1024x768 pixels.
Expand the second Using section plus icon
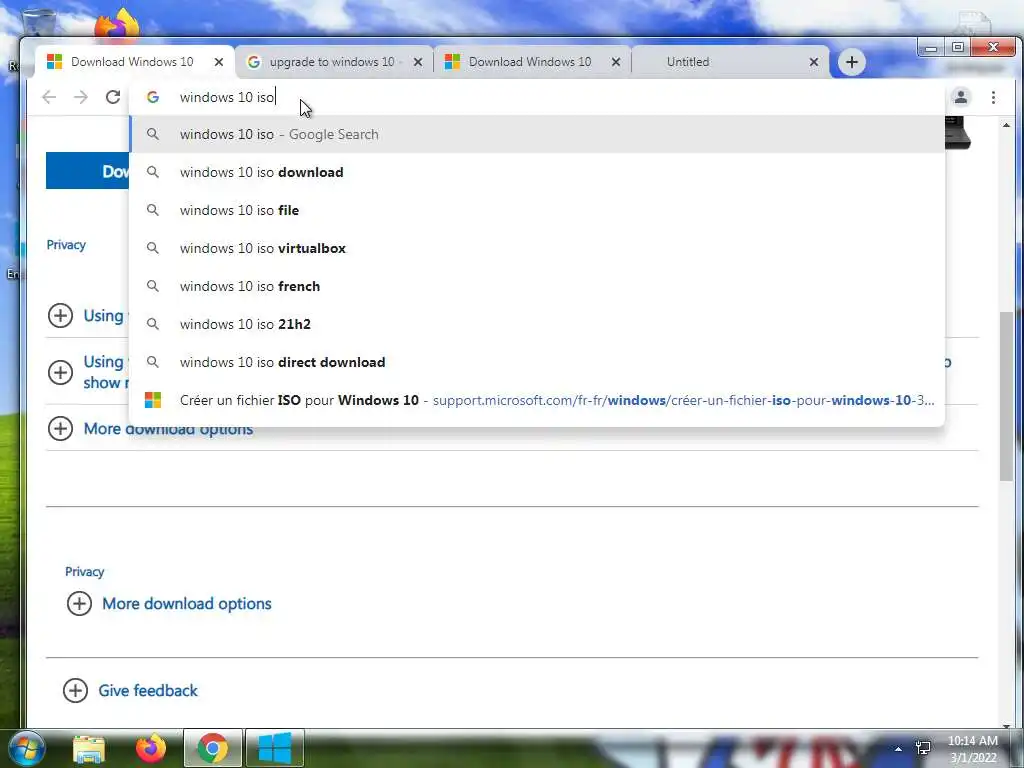click(x=60, y=372)
